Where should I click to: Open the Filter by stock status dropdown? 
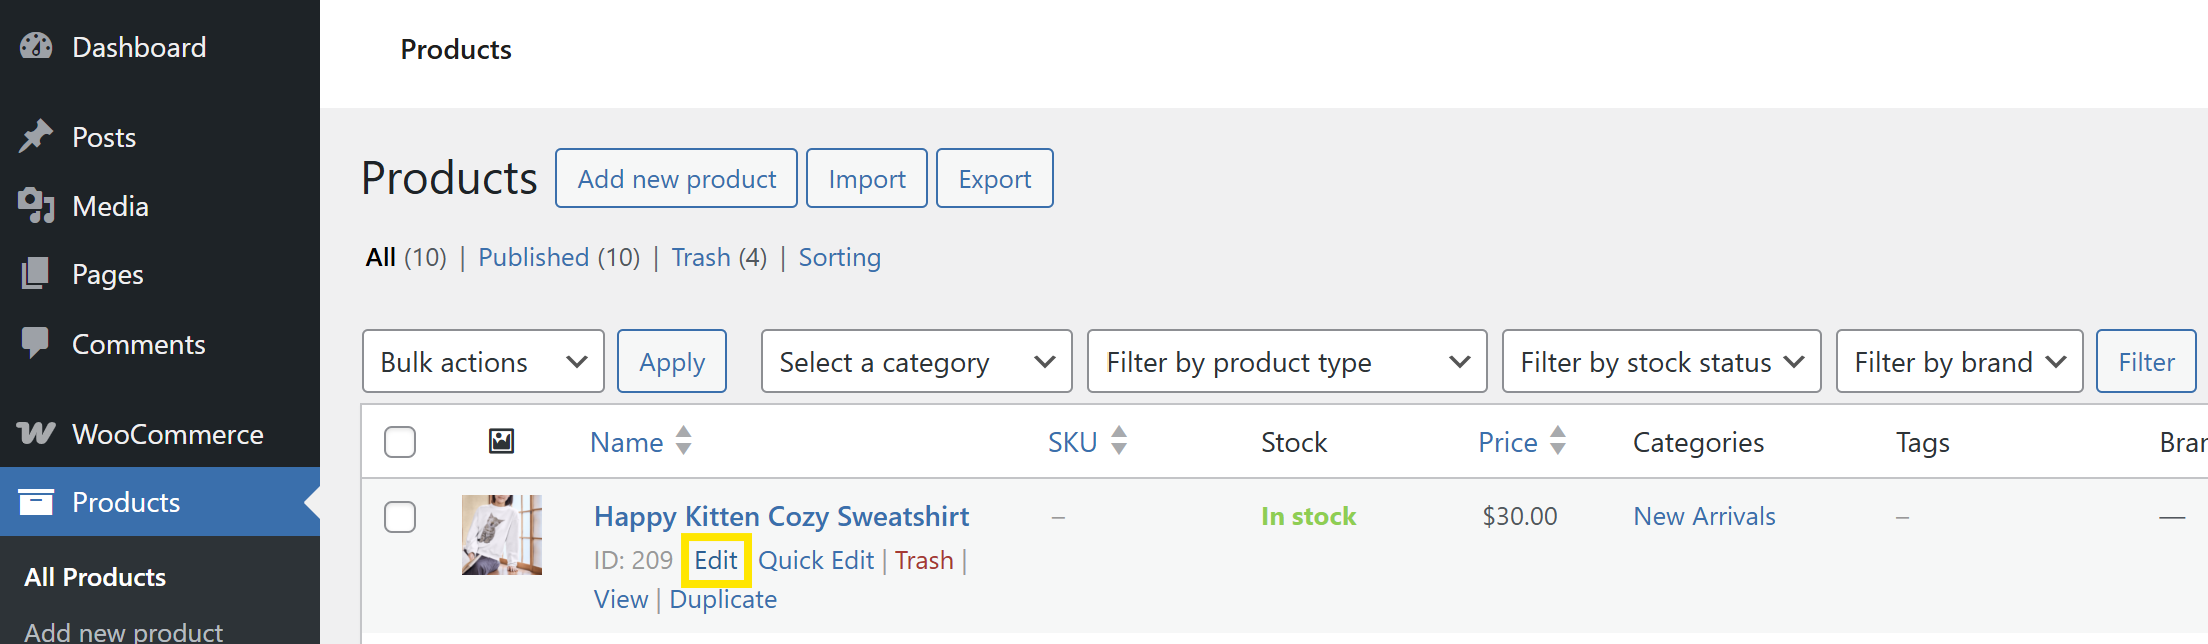(x=1661, y=362)
